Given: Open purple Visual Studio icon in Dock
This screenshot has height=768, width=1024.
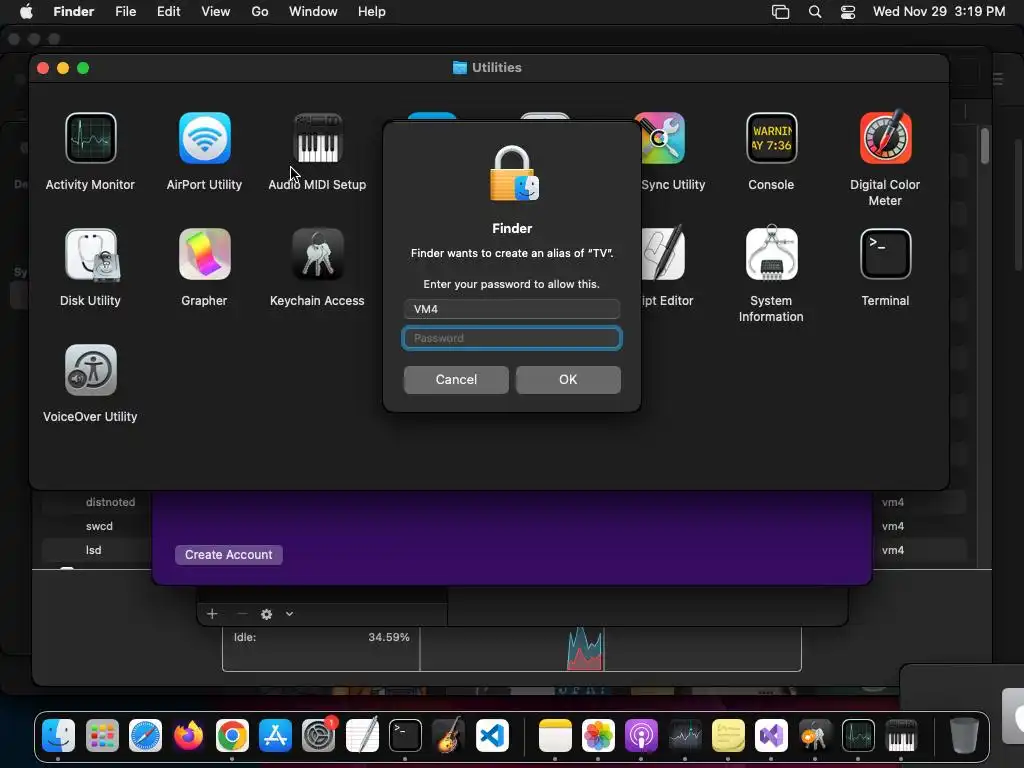Looking at the screenshot, I should [x=771, y=737].
